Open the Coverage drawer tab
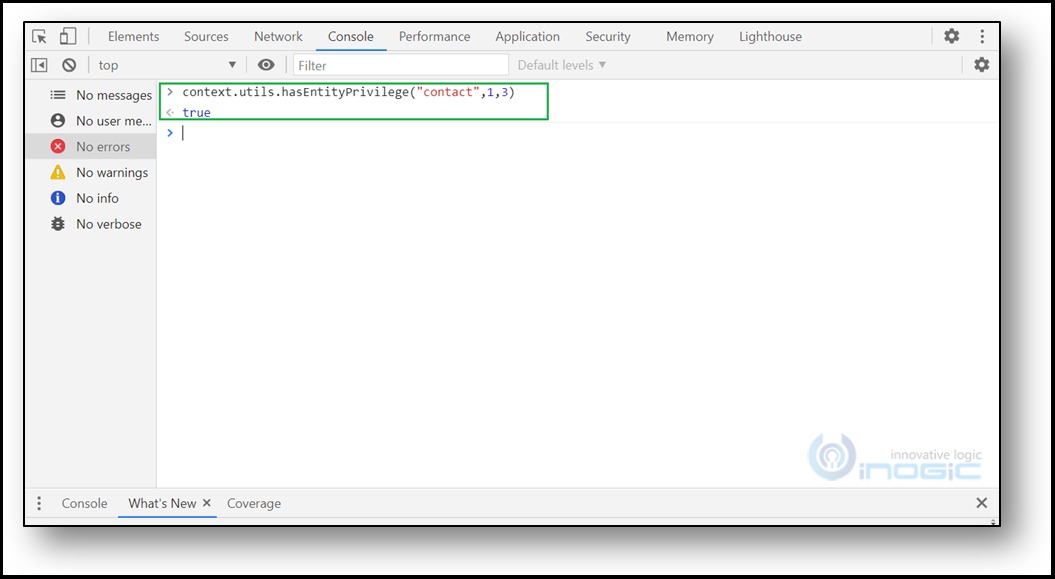Image resolution: width=1055 pixels, height=579 pixels. [x=254, y=503]
